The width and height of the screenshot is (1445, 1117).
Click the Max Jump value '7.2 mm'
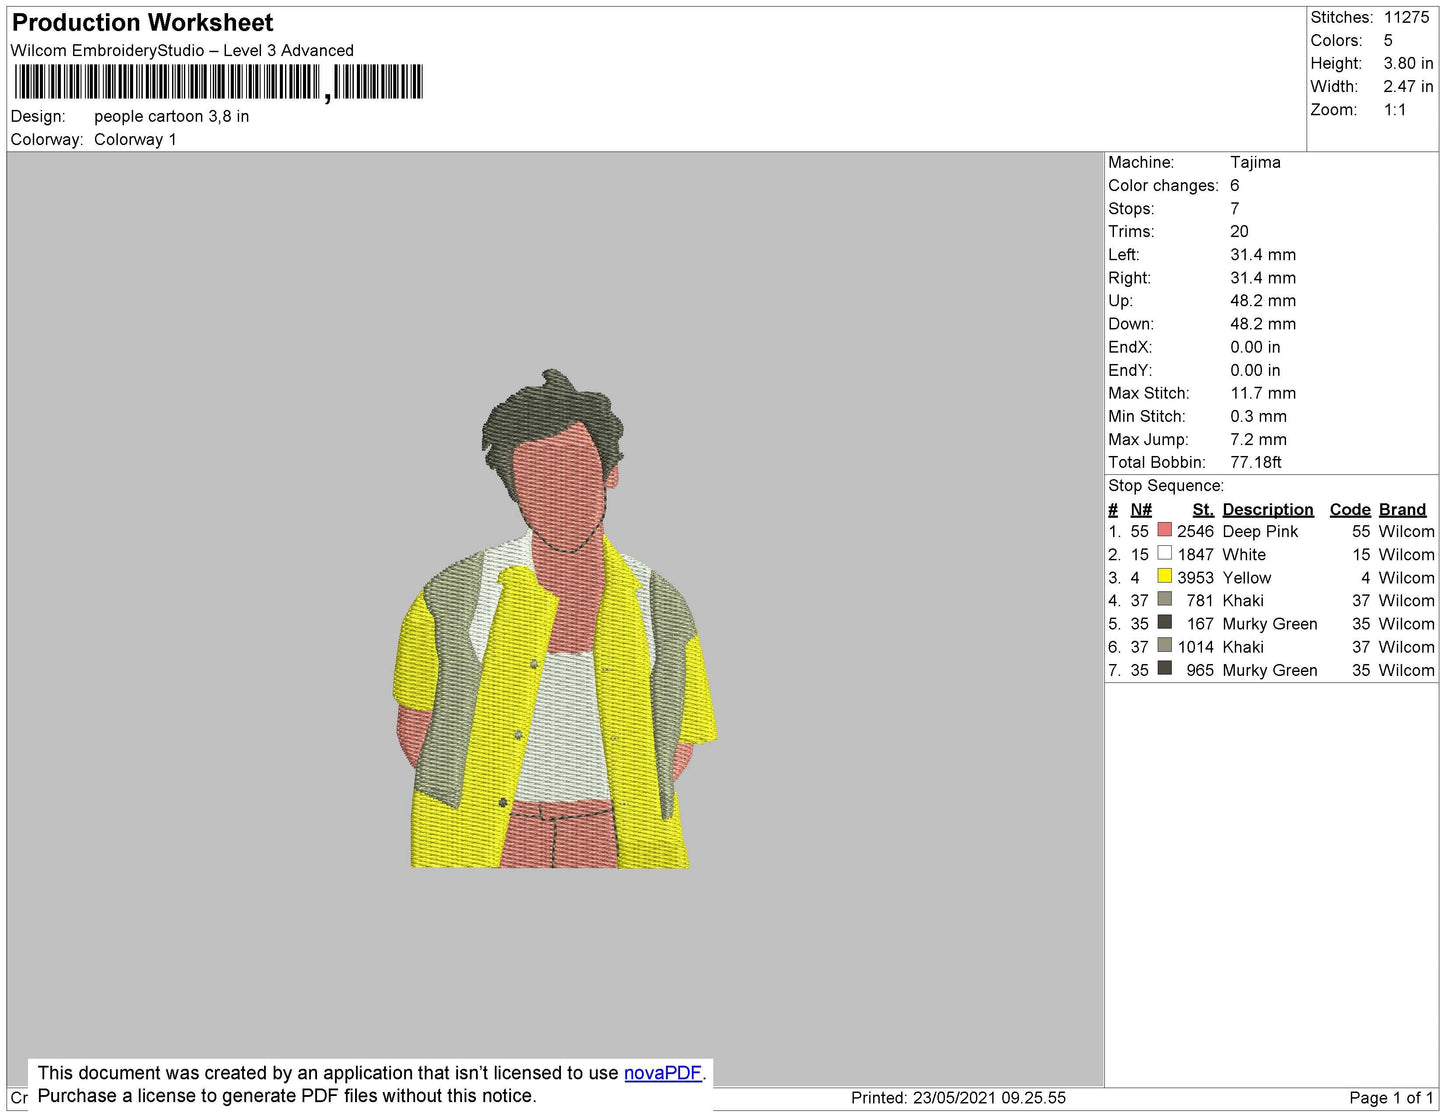click(x=1259, y=439)
